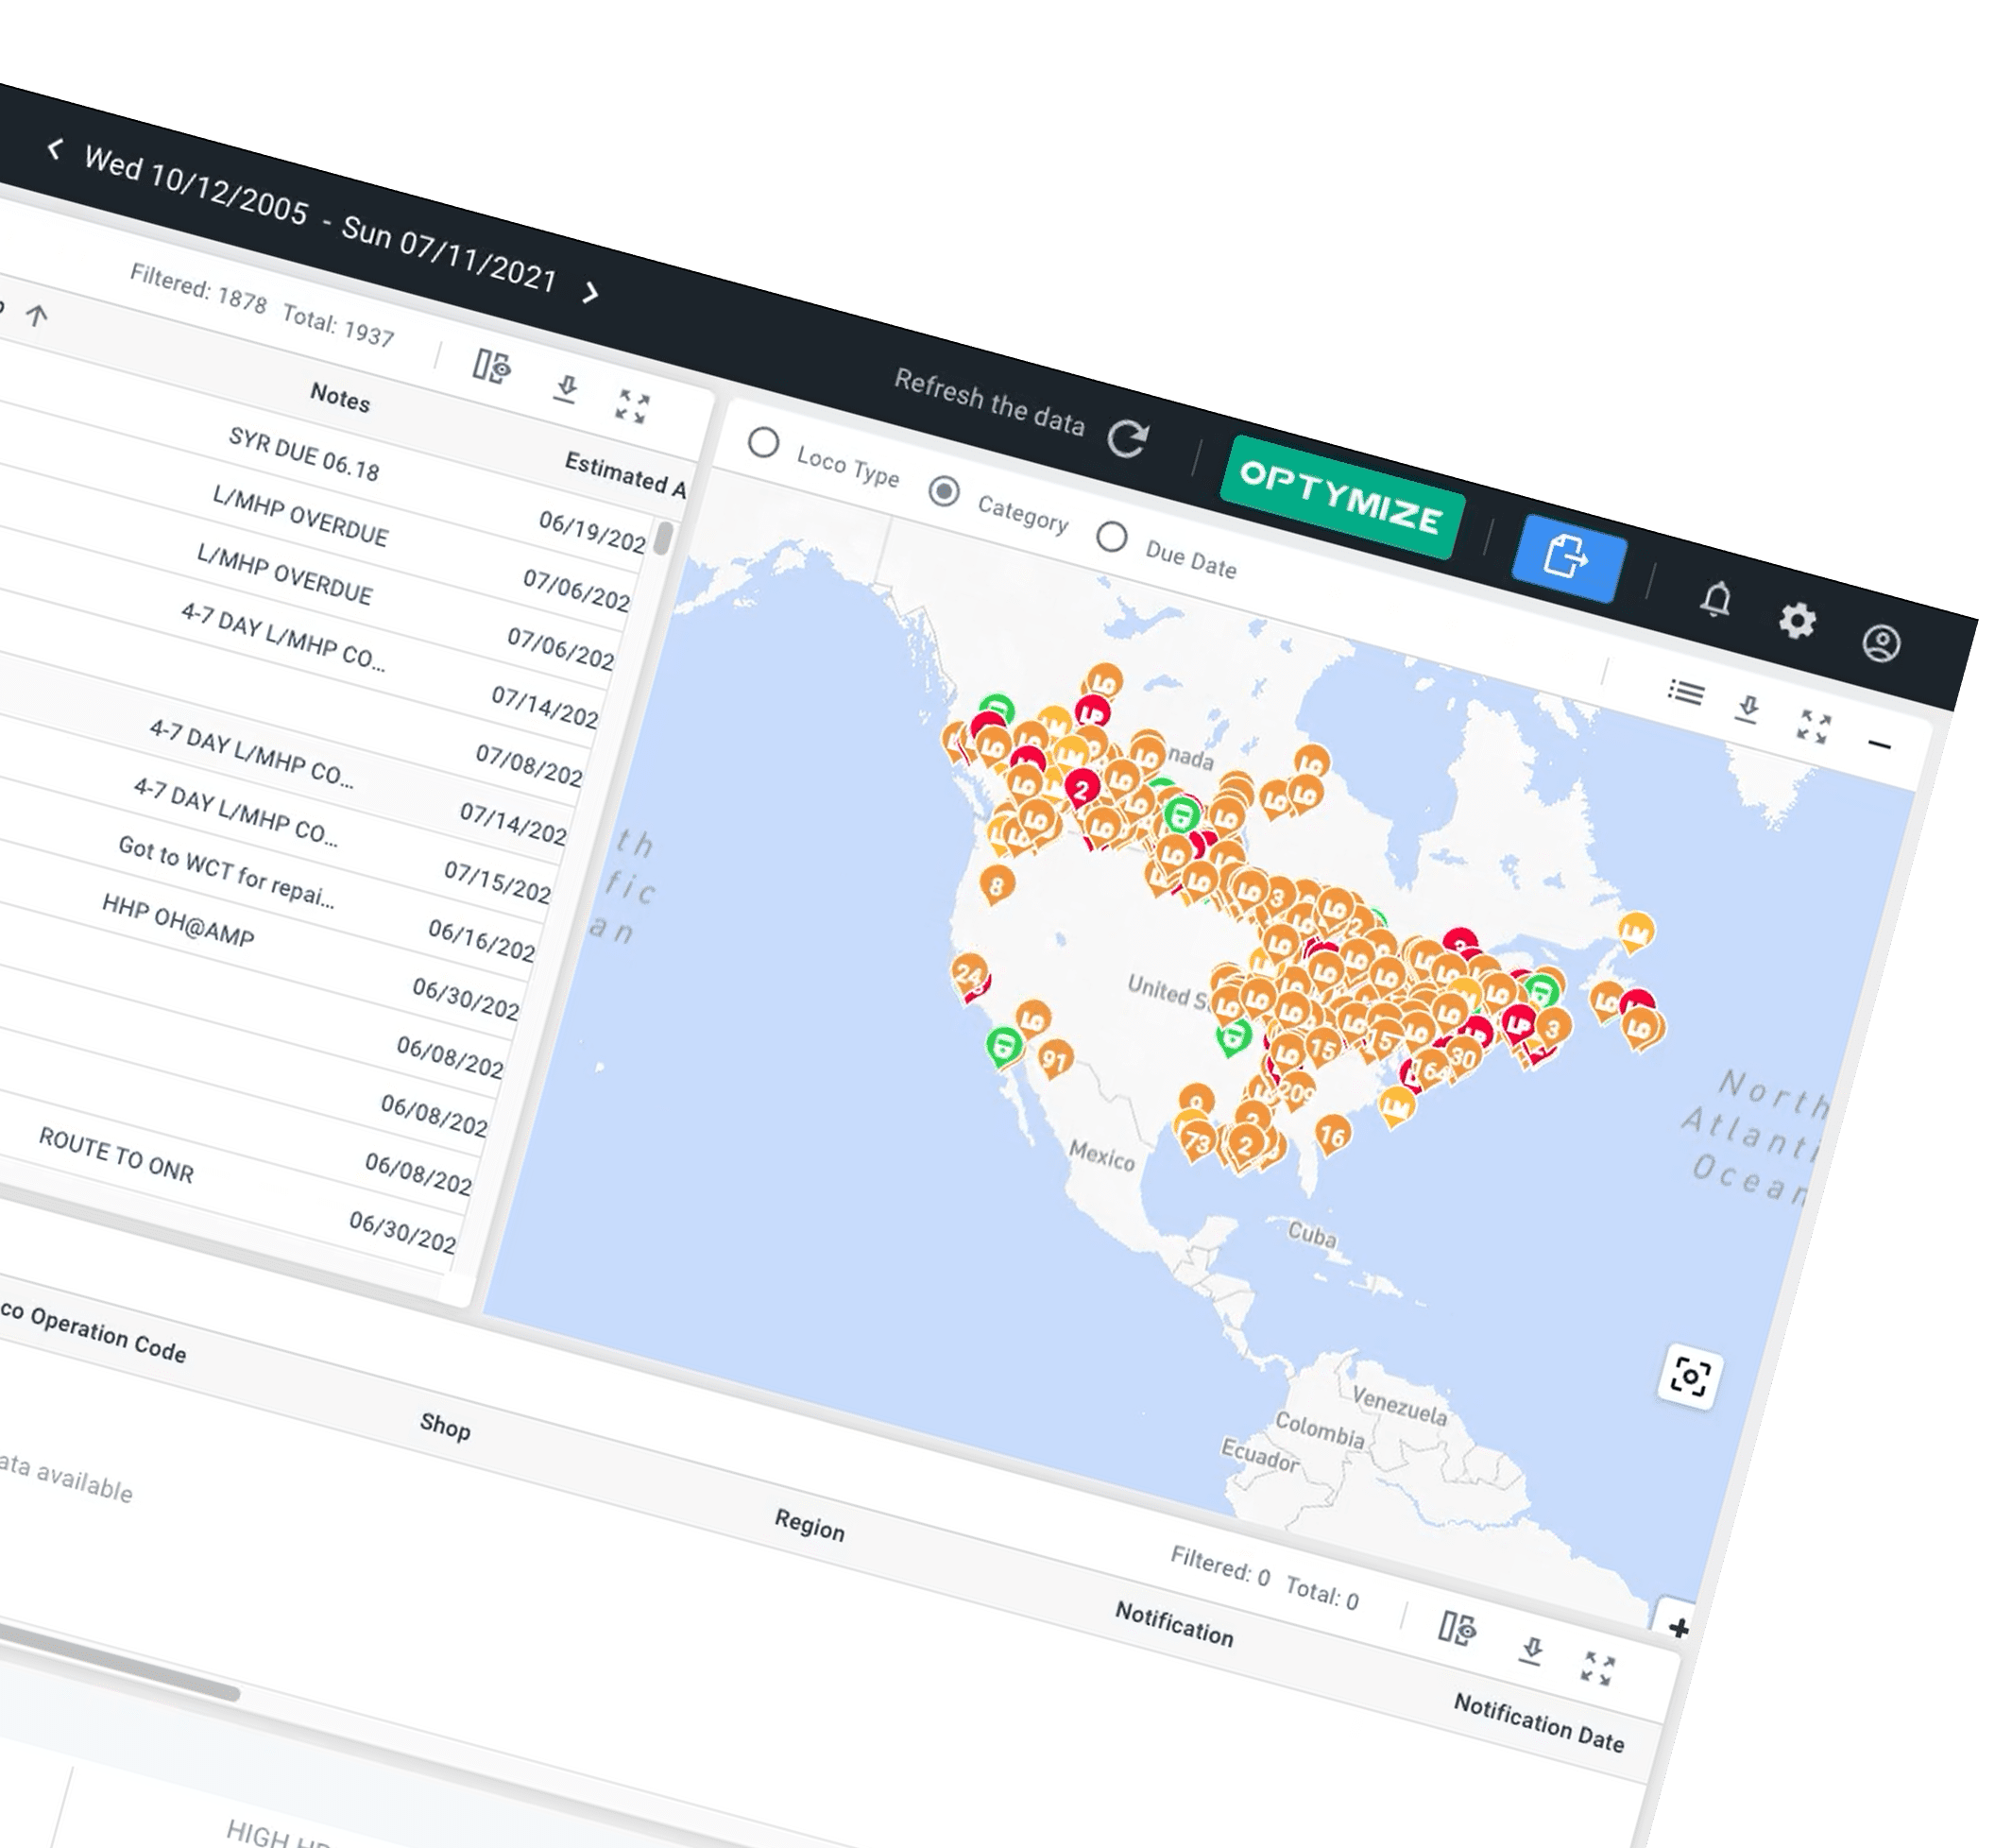Image resolution: width=1995 pixels, height=1848 pixels.
Task: Click map cluster marker labeled 16
Action: tap(1332, 1134)
